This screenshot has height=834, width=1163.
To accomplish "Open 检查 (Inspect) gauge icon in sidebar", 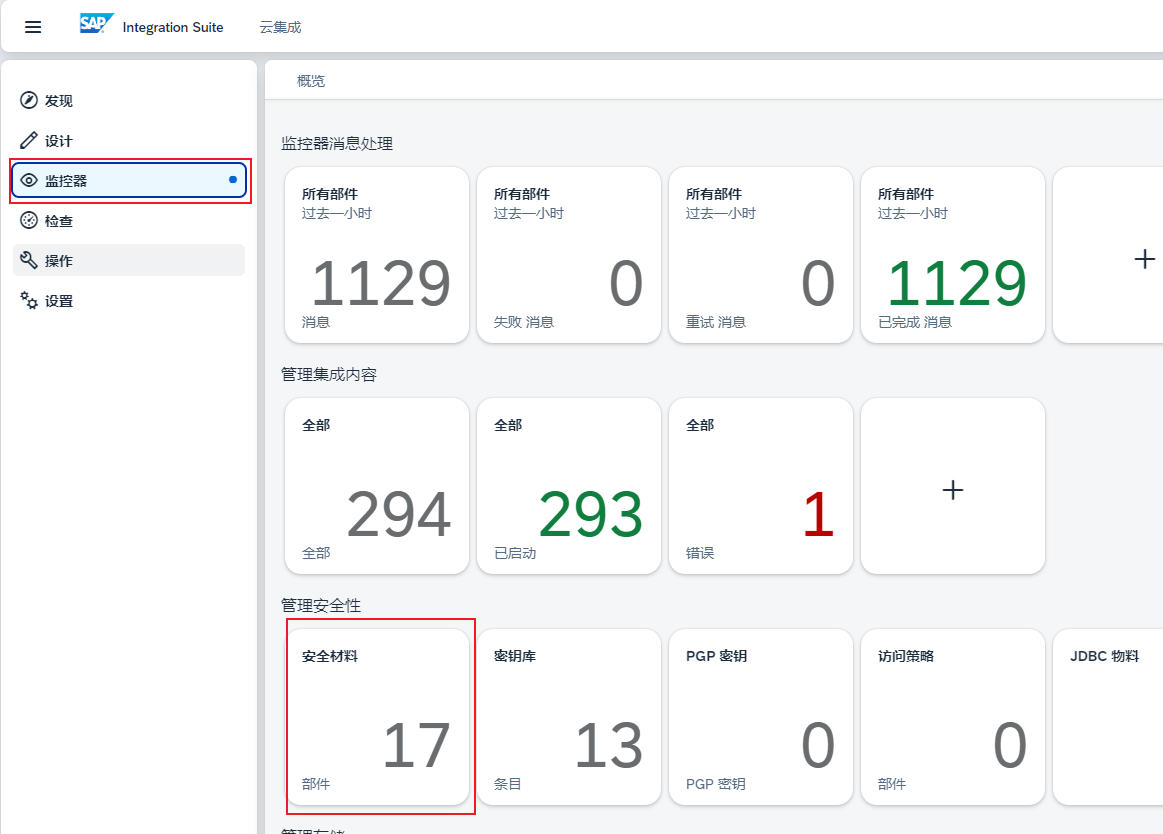I will 28,220.
